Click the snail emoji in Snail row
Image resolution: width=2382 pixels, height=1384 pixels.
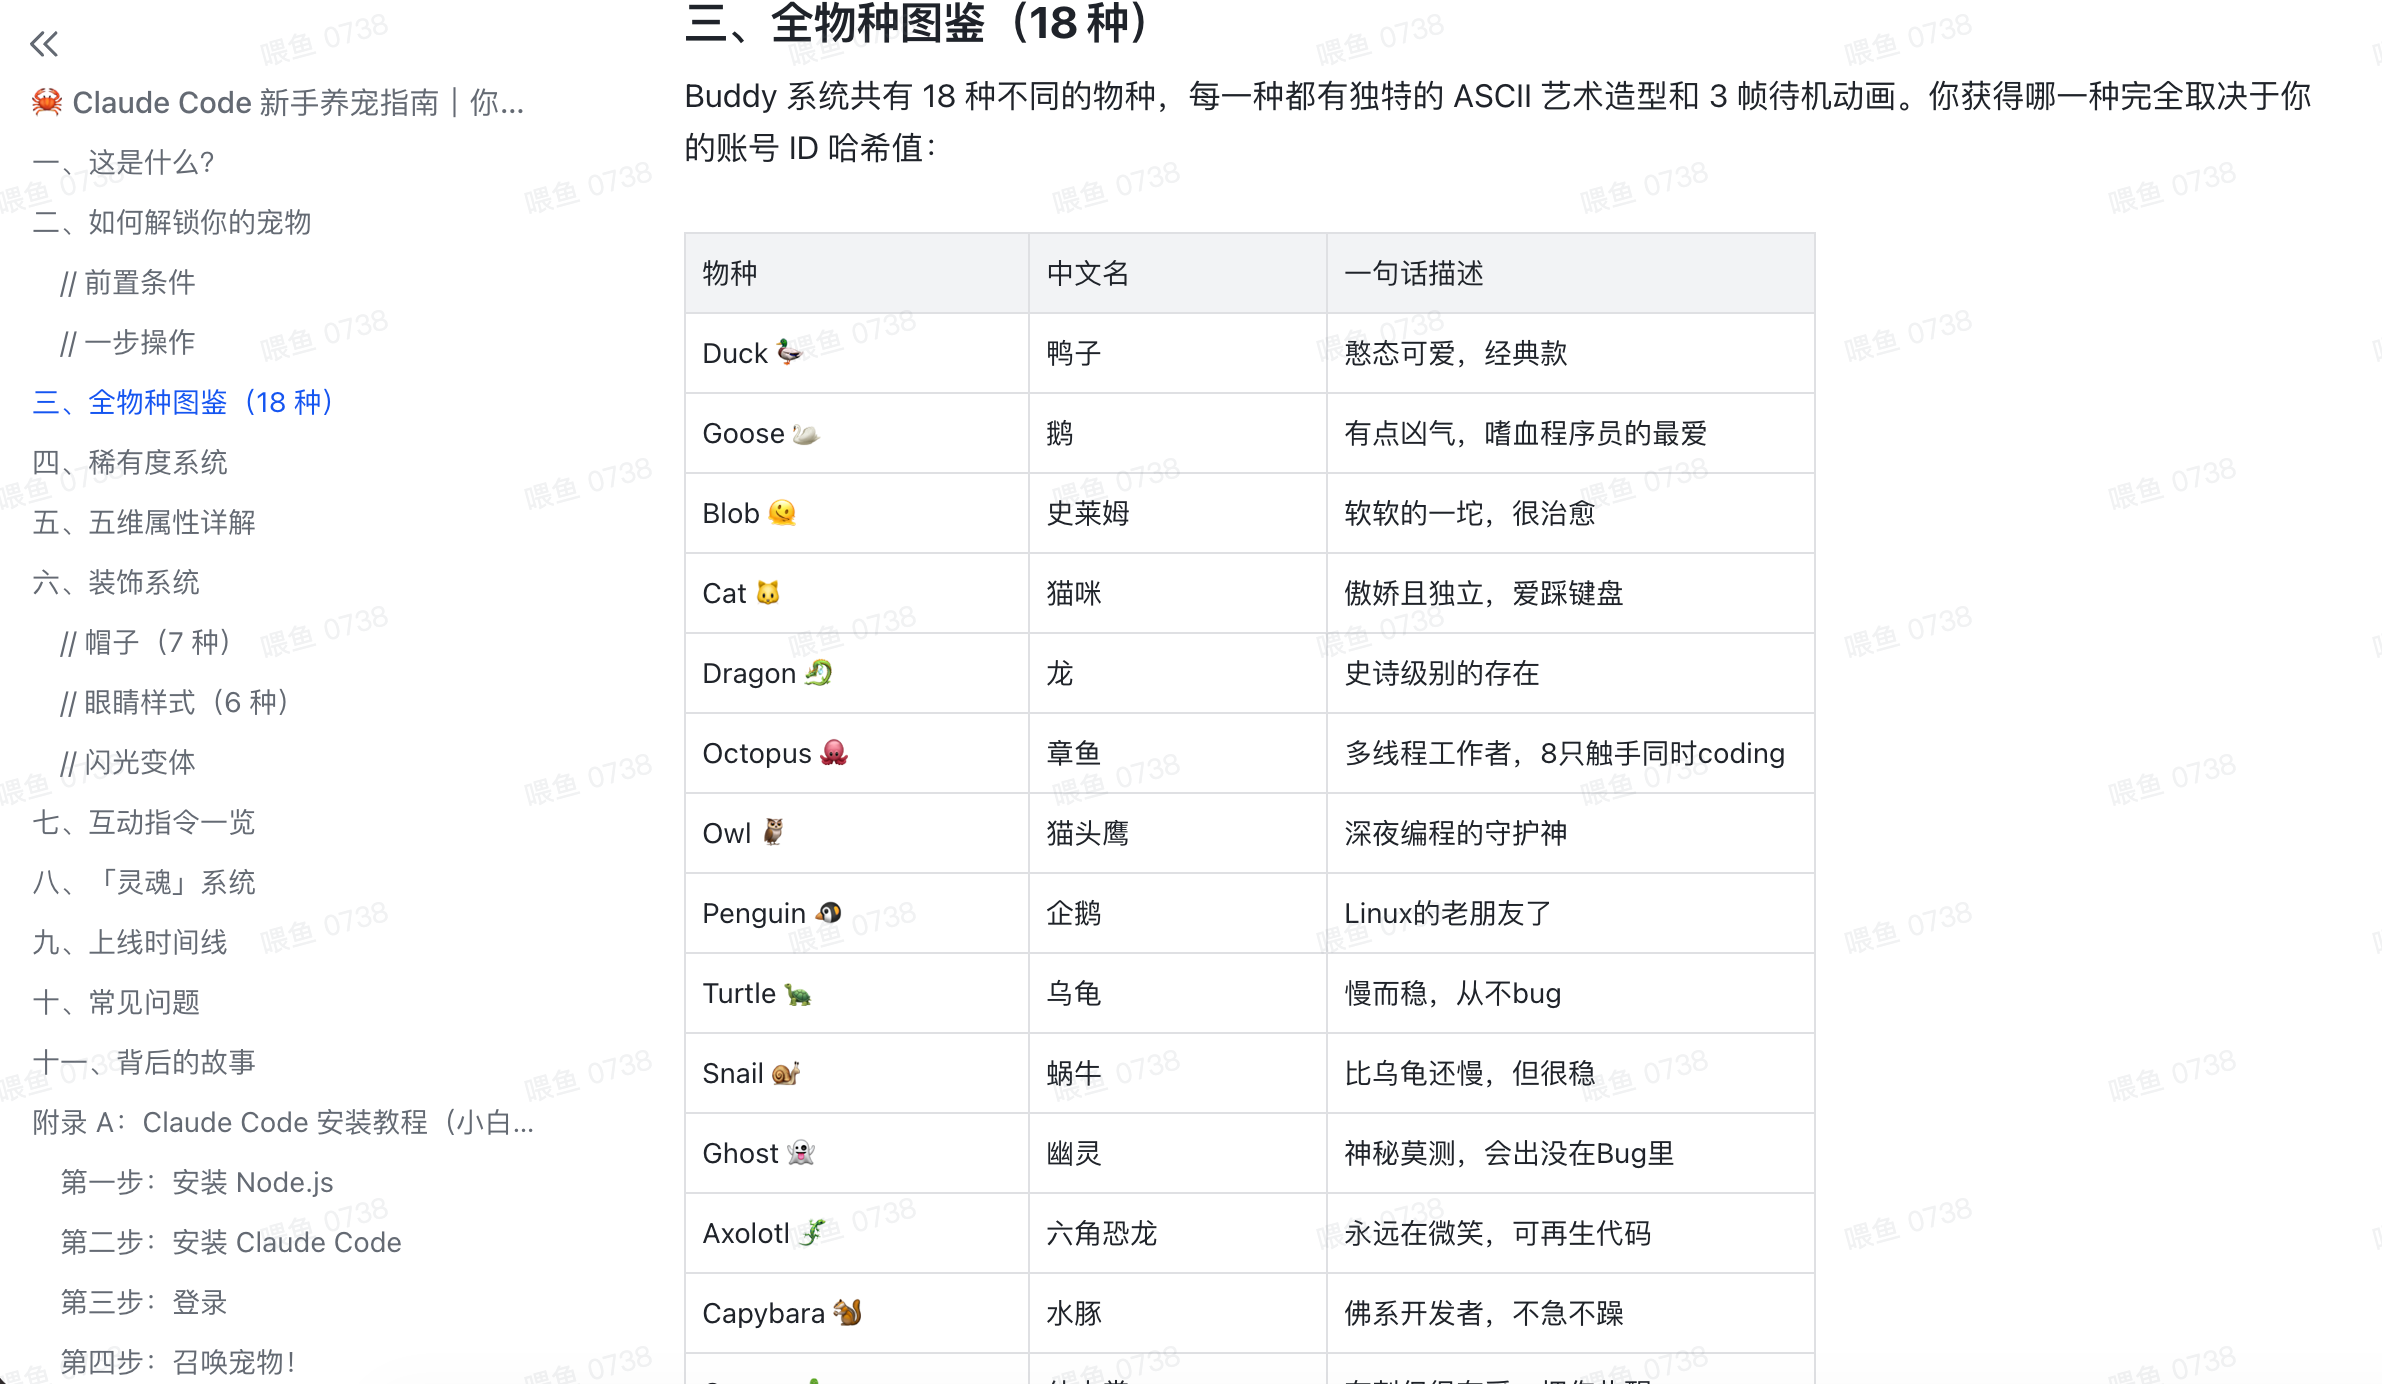pos(785,1073)
